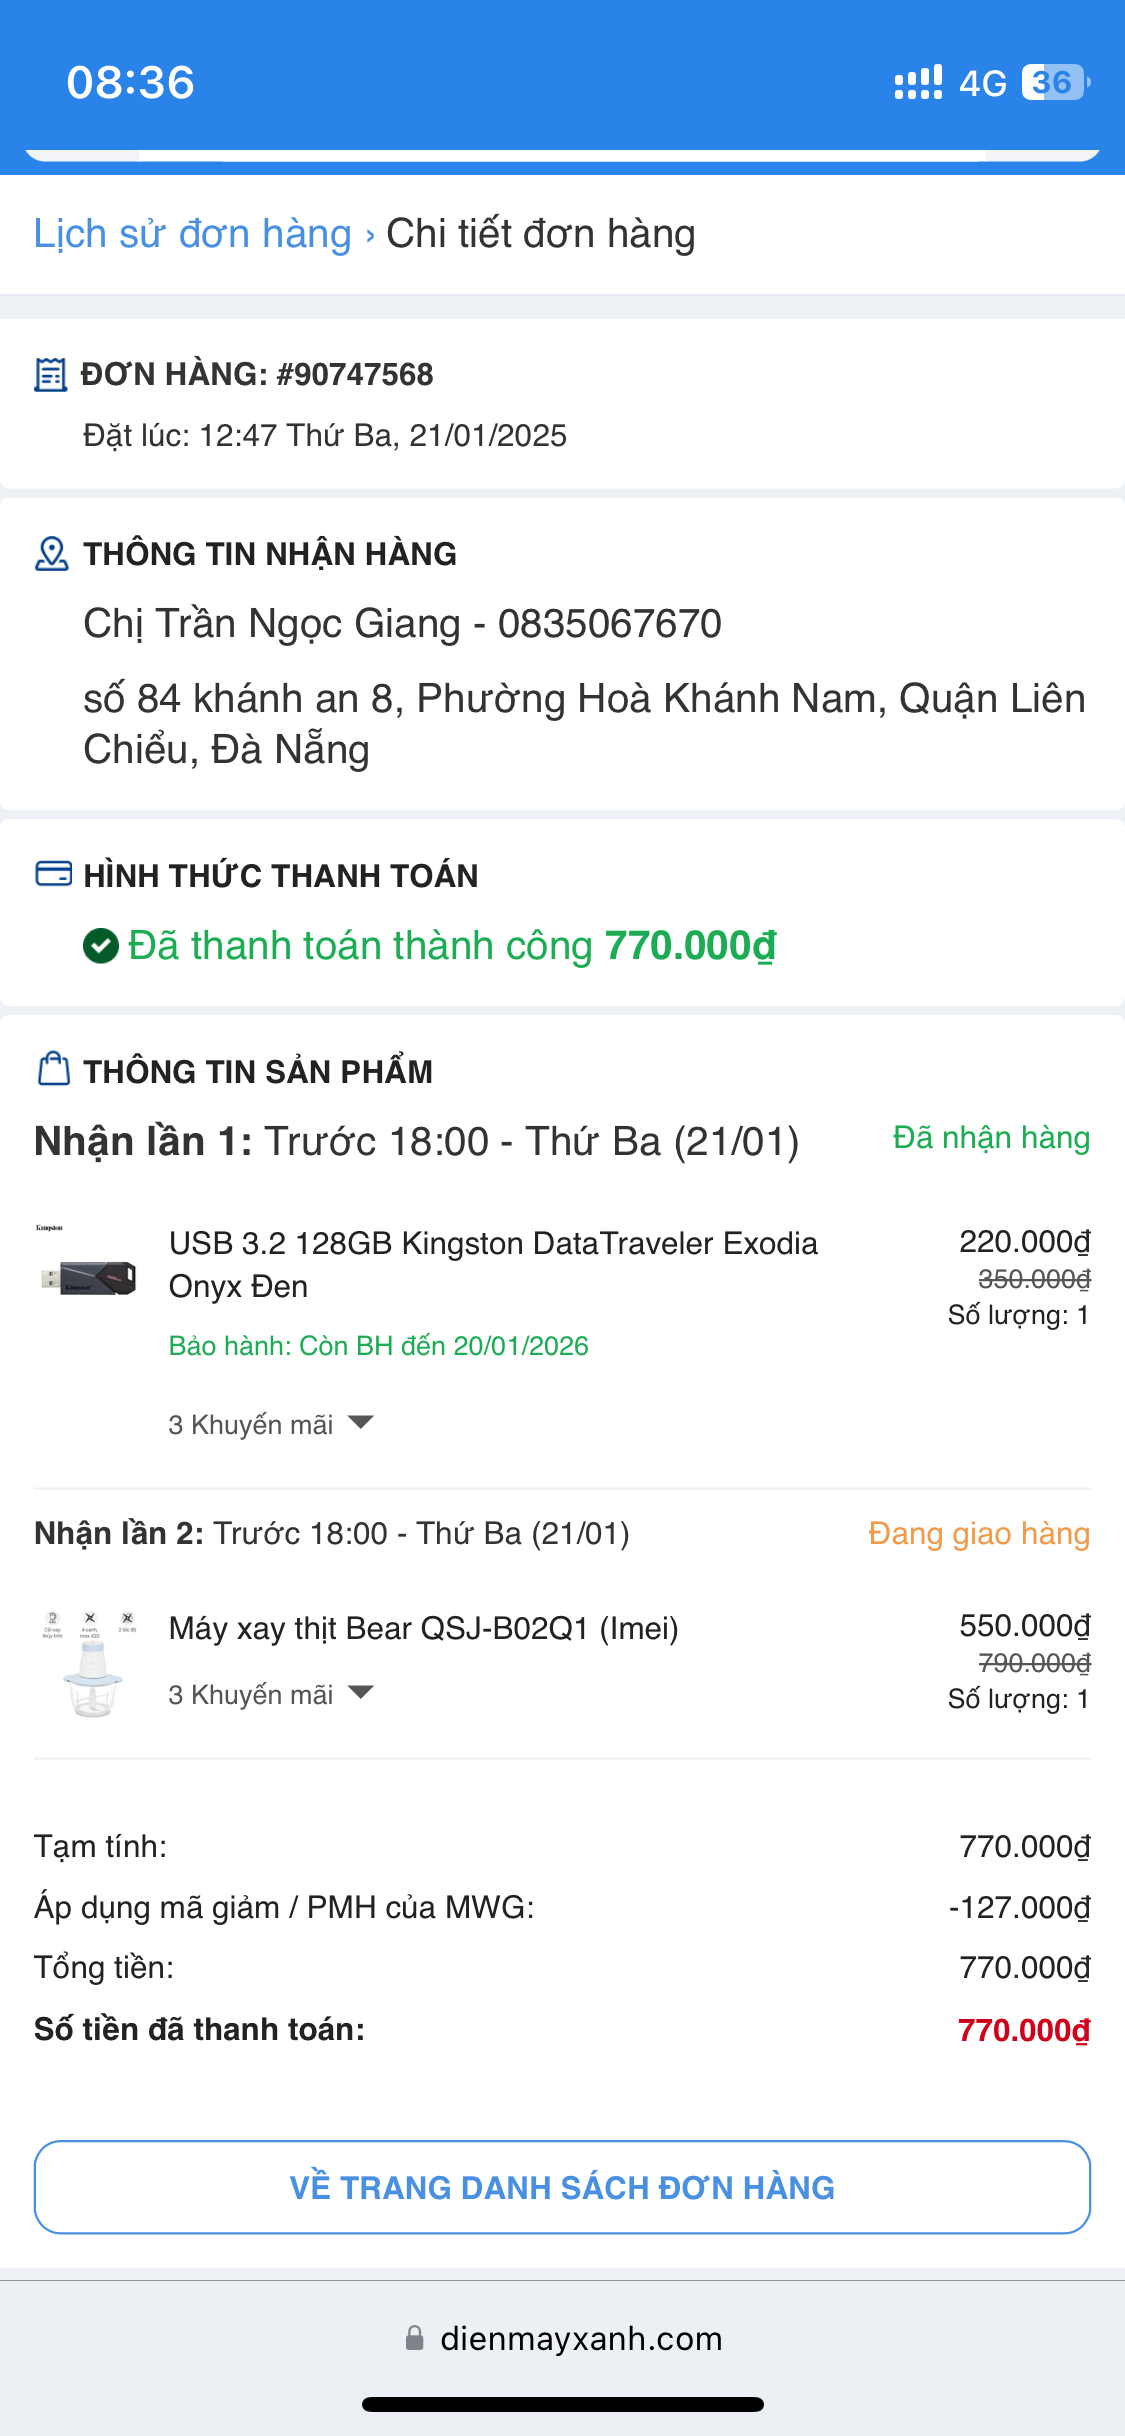Open Máy xay thịt Bear QSJ-B02Q1 title
Screen dimensions: 1125x2436
pos(423,1628)
